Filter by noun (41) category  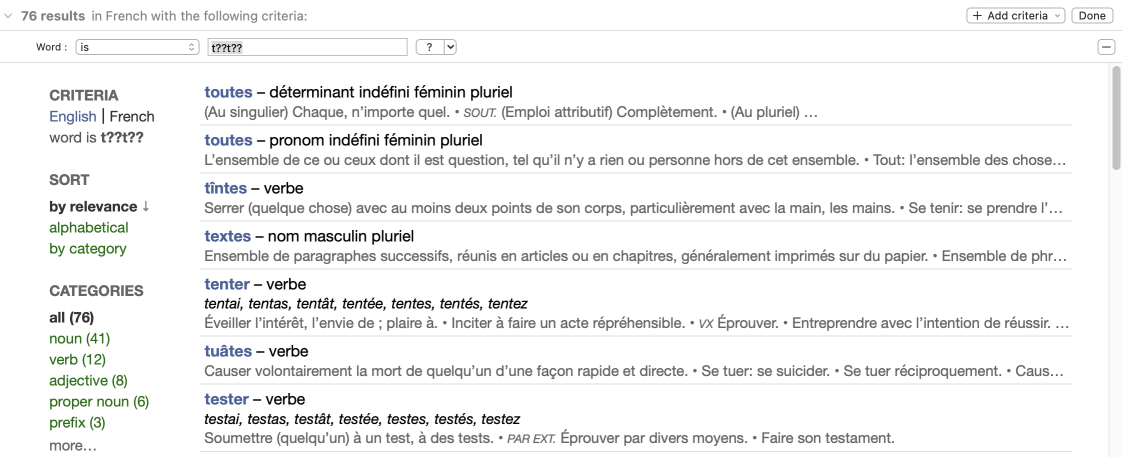click(x=78, y=339)
